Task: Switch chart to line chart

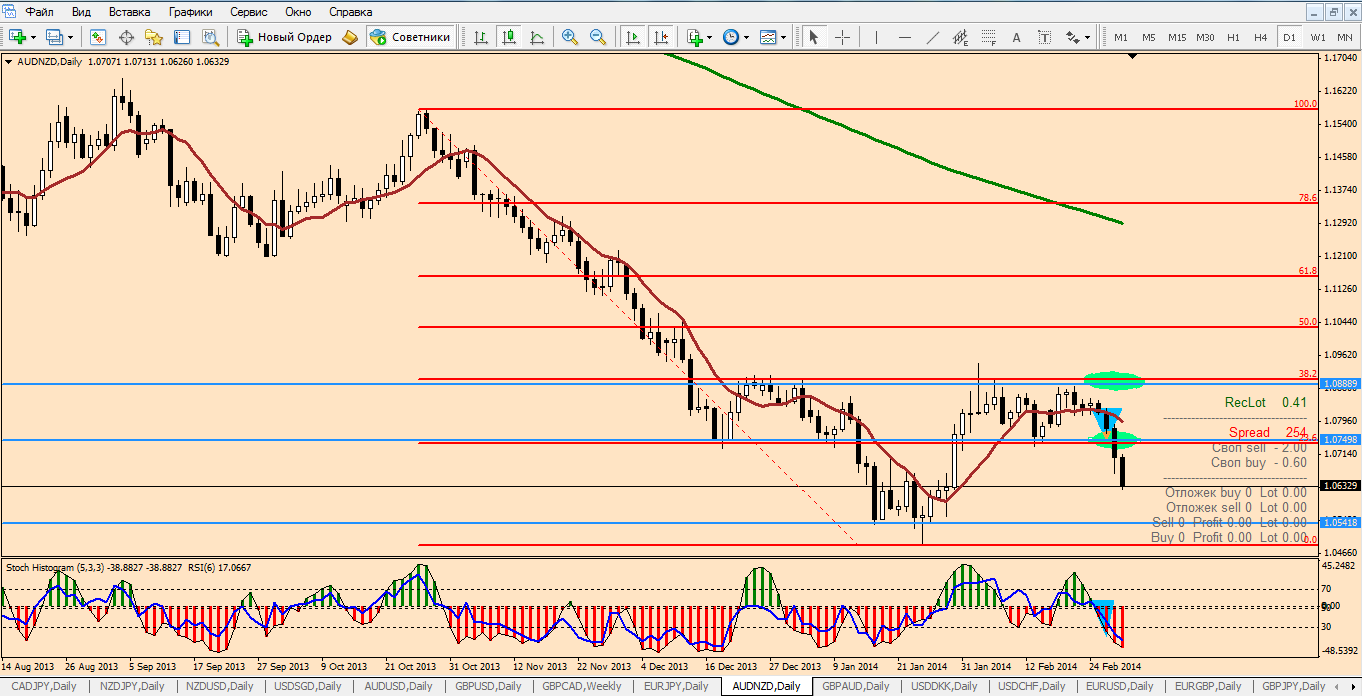Action: 537,37
